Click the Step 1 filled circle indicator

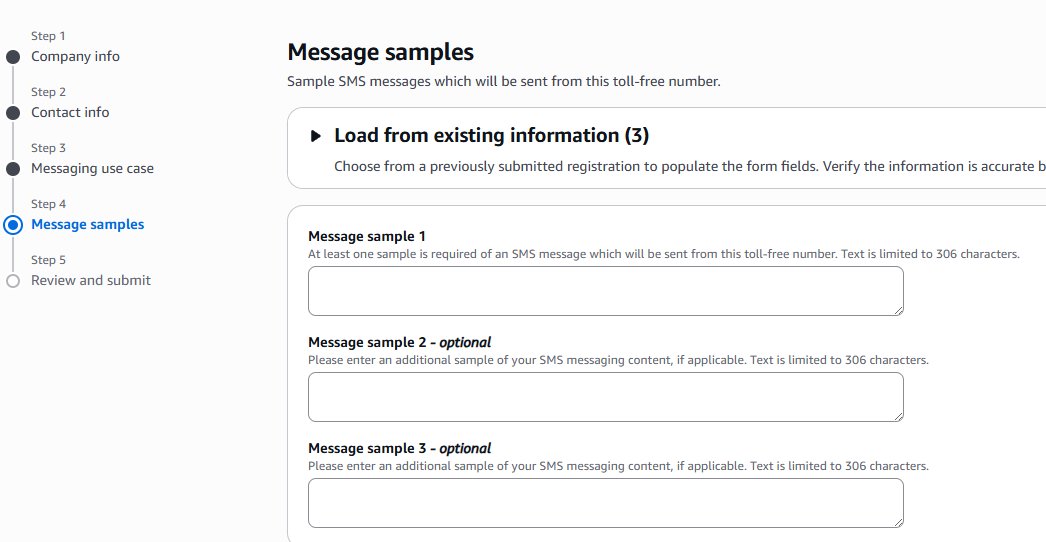tap(13, 57)
